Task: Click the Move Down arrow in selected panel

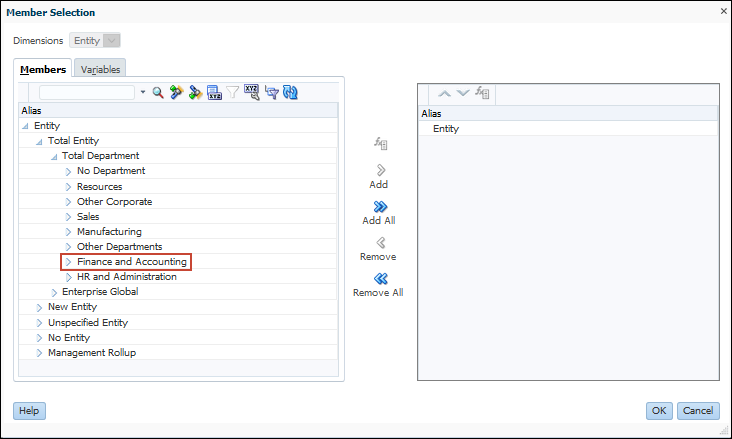Action: tap(463, 93)
